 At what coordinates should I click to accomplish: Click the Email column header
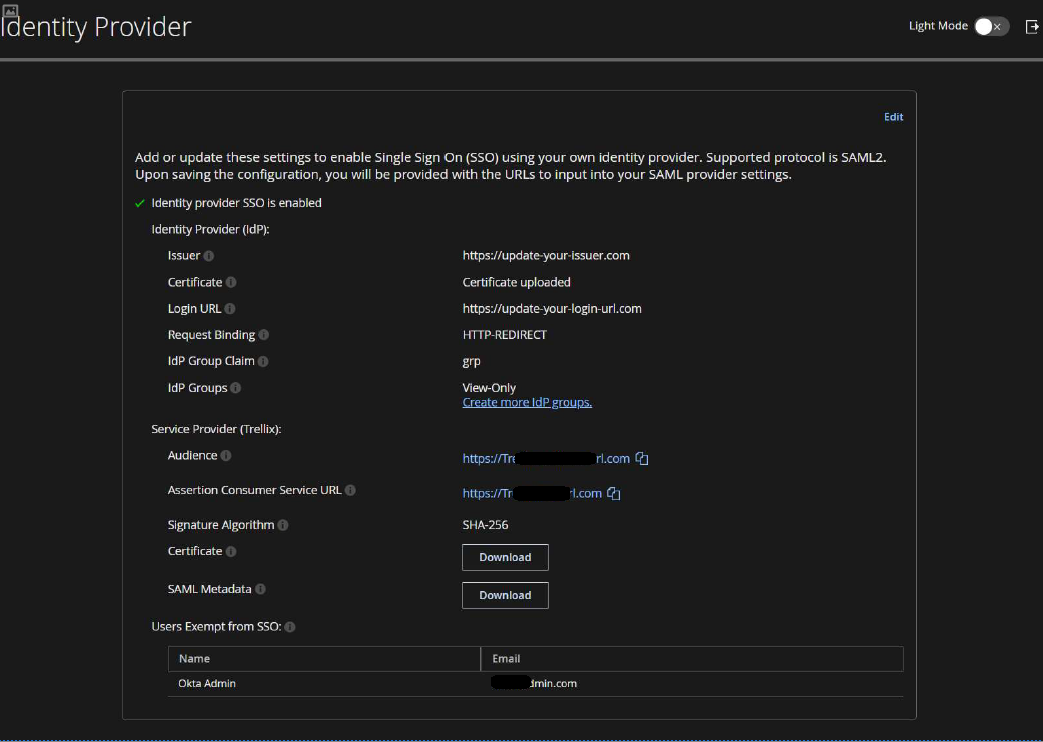click(x=692, y=659)
